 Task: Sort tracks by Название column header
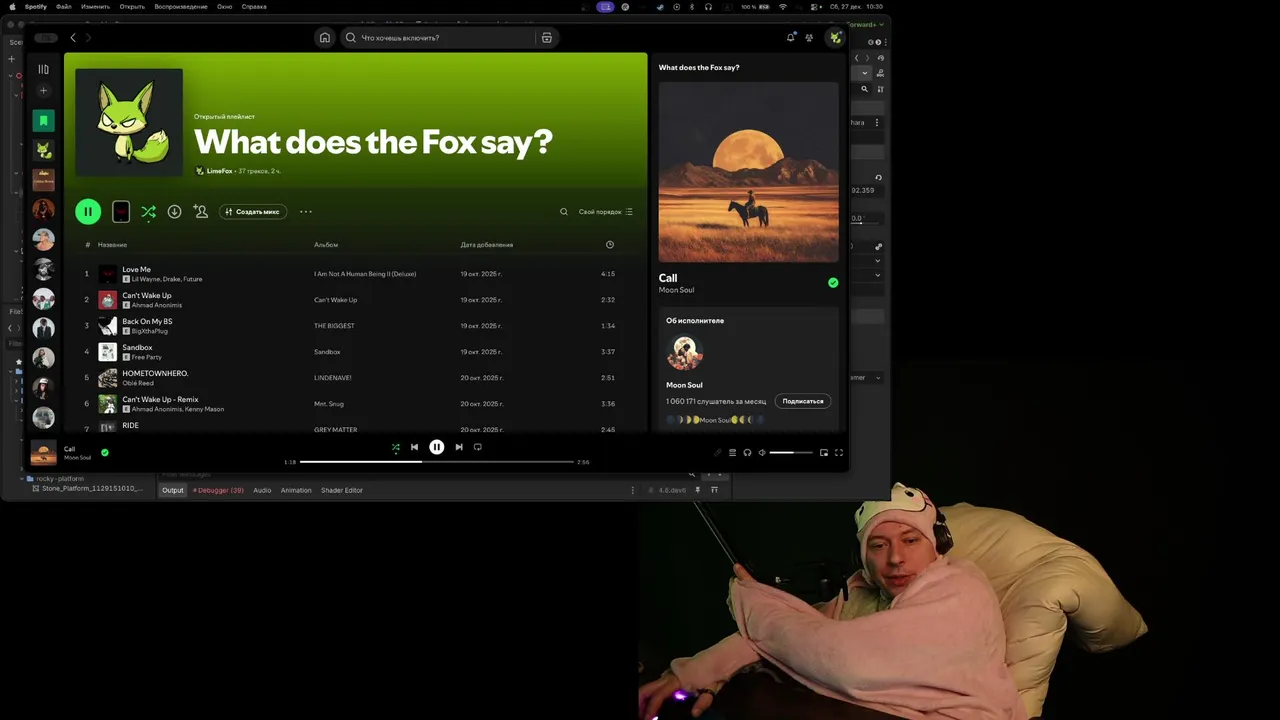(112, 245)
